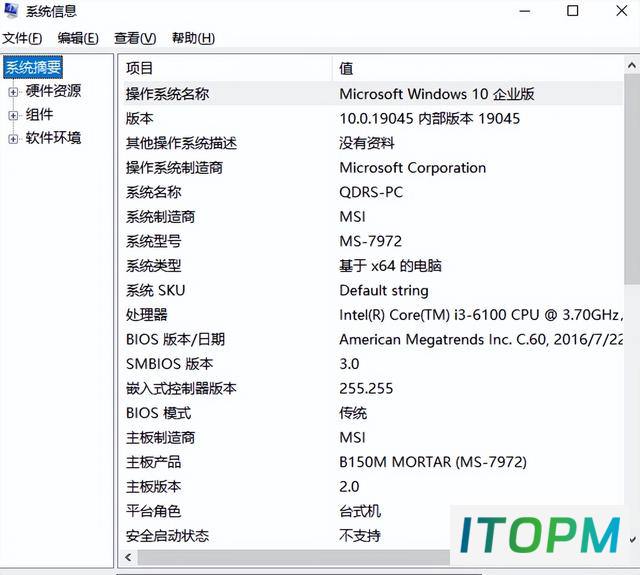640x575 pixels.
Task: Select the BIOS 模式 row label
Action: coord(158,413)
